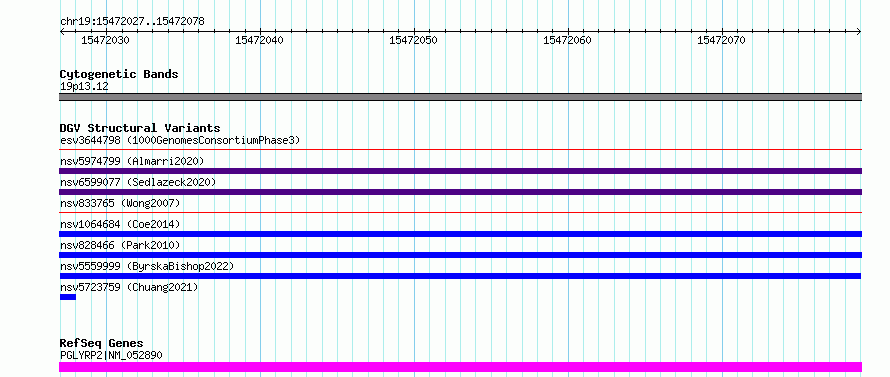This screenshot has height=377, width=890.
Task: Click ruler position 15472070
Action: click(x=721, y=40)
